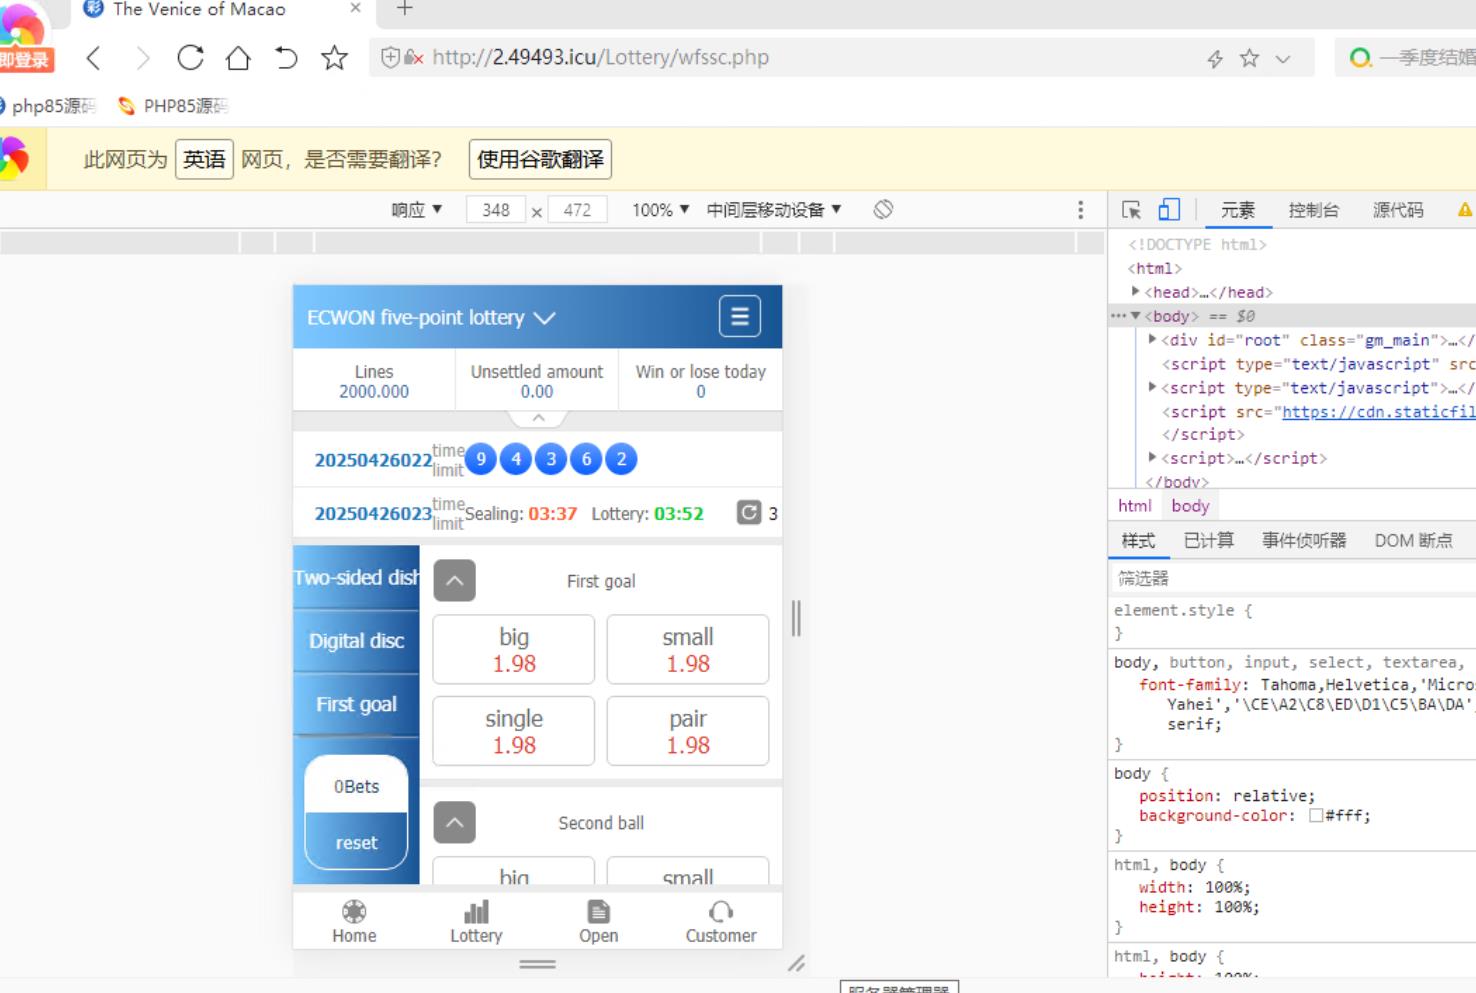This screenshot has height=993, width=1476.
Task: Expand the head element in DOM tree
Action: pos(1136,292)
